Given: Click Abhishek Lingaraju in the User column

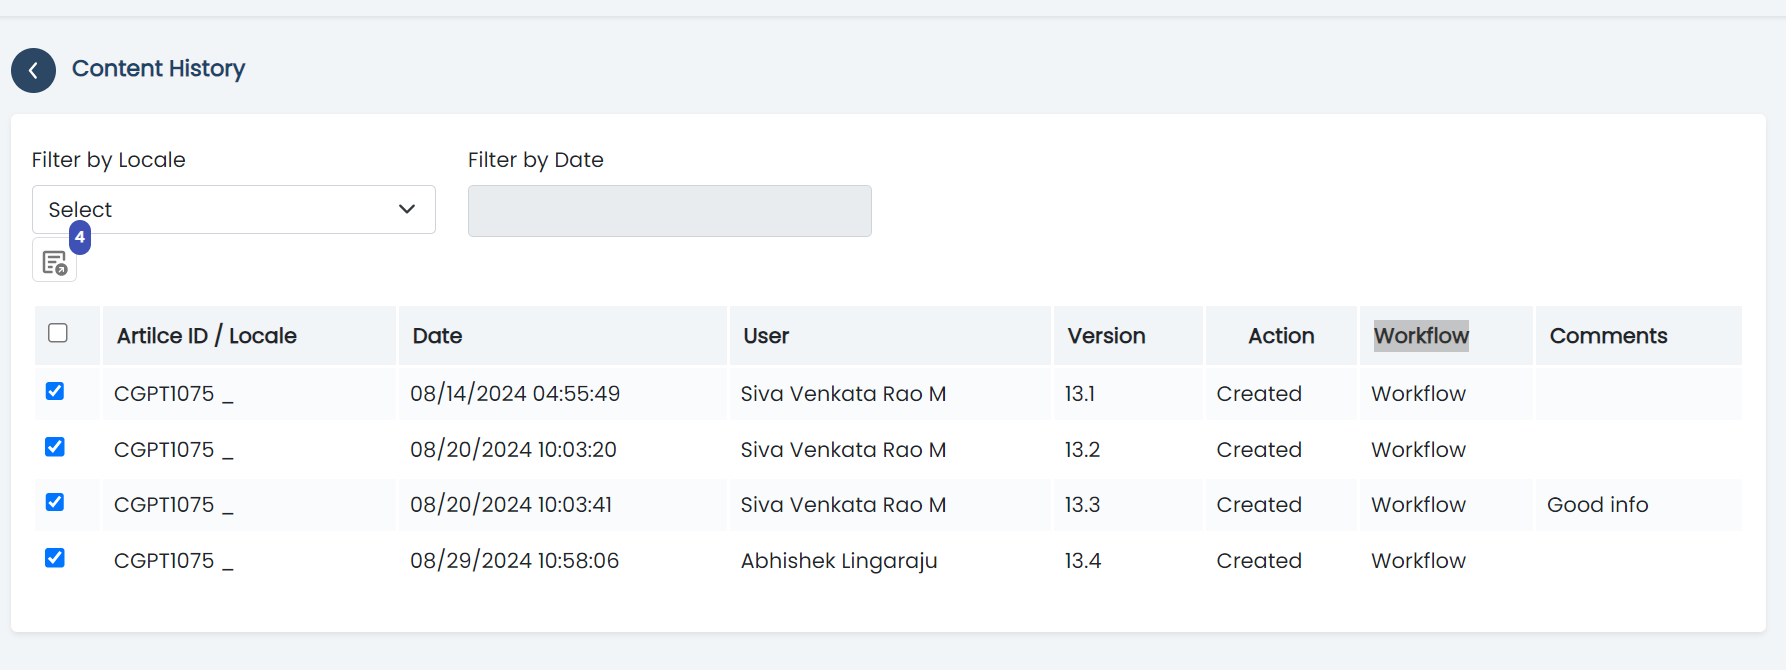Looking at the screenshot, I should tap(838, 561).
